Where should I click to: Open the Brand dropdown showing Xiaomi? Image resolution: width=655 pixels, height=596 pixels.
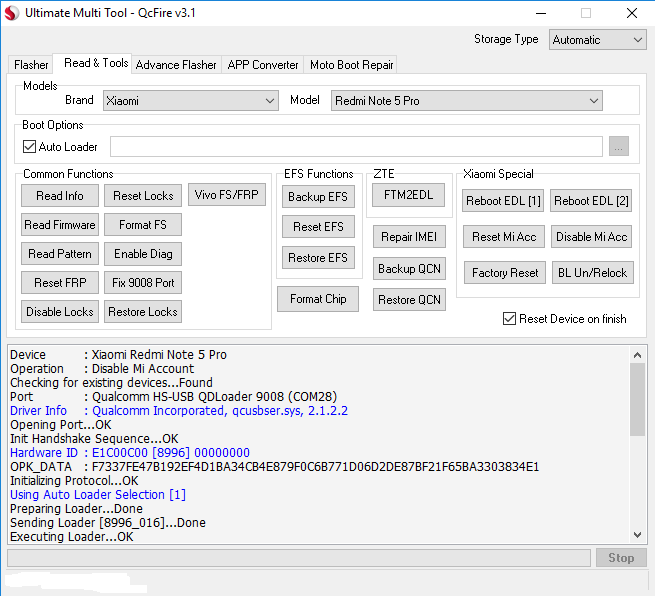pos(190,101)
